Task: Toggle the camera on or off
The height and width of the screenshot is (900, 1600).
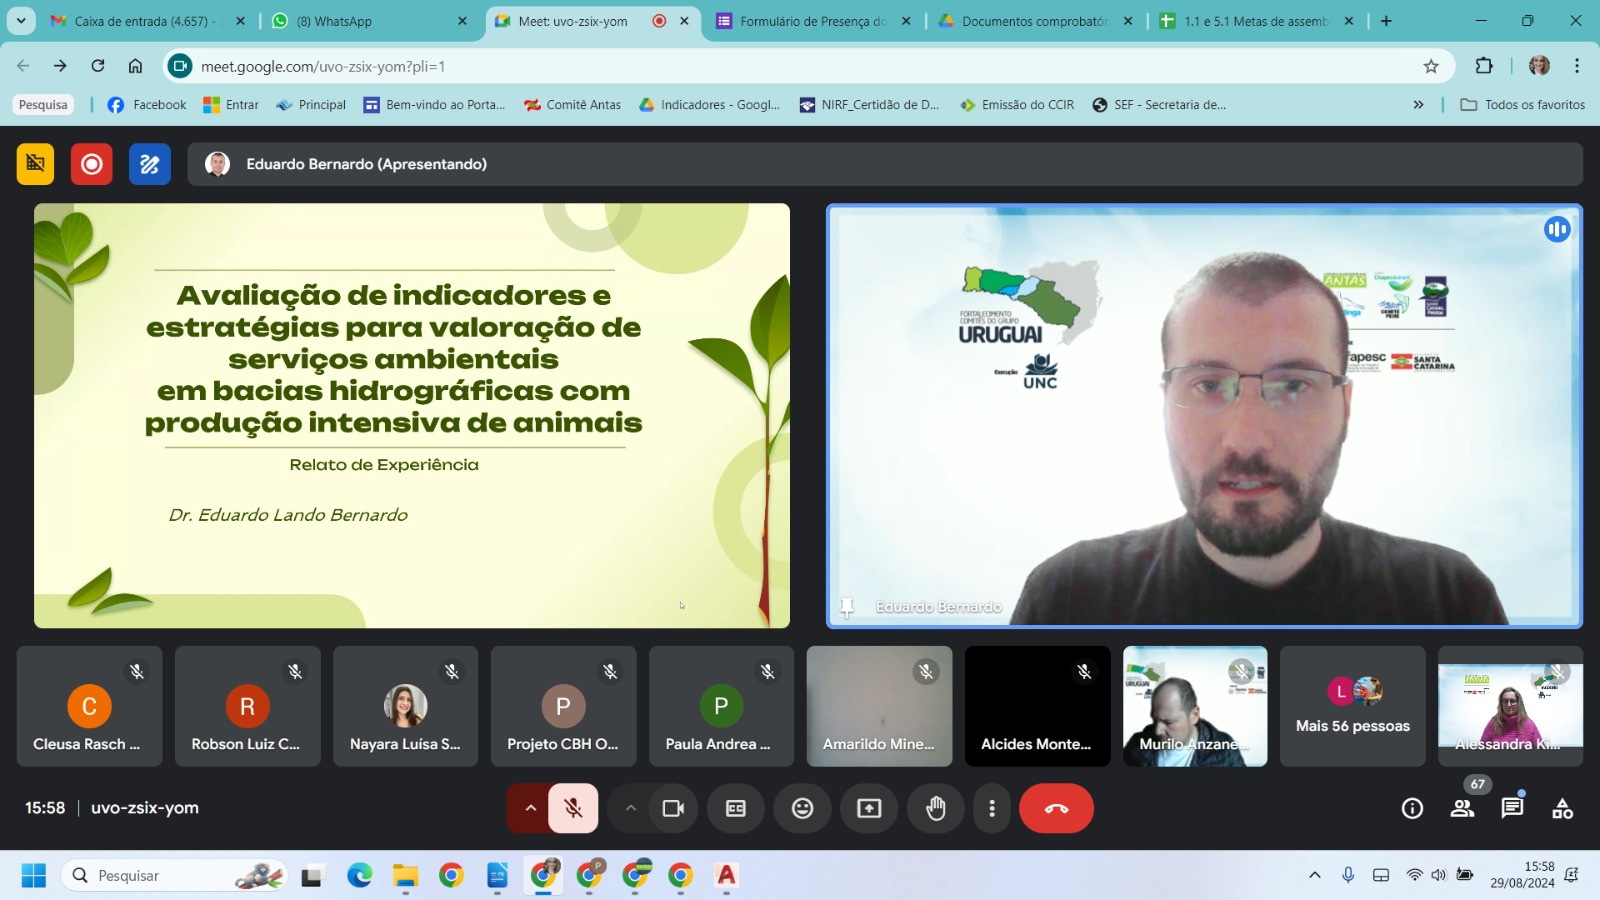Action: pyautogui.click(x=673, y=808)
